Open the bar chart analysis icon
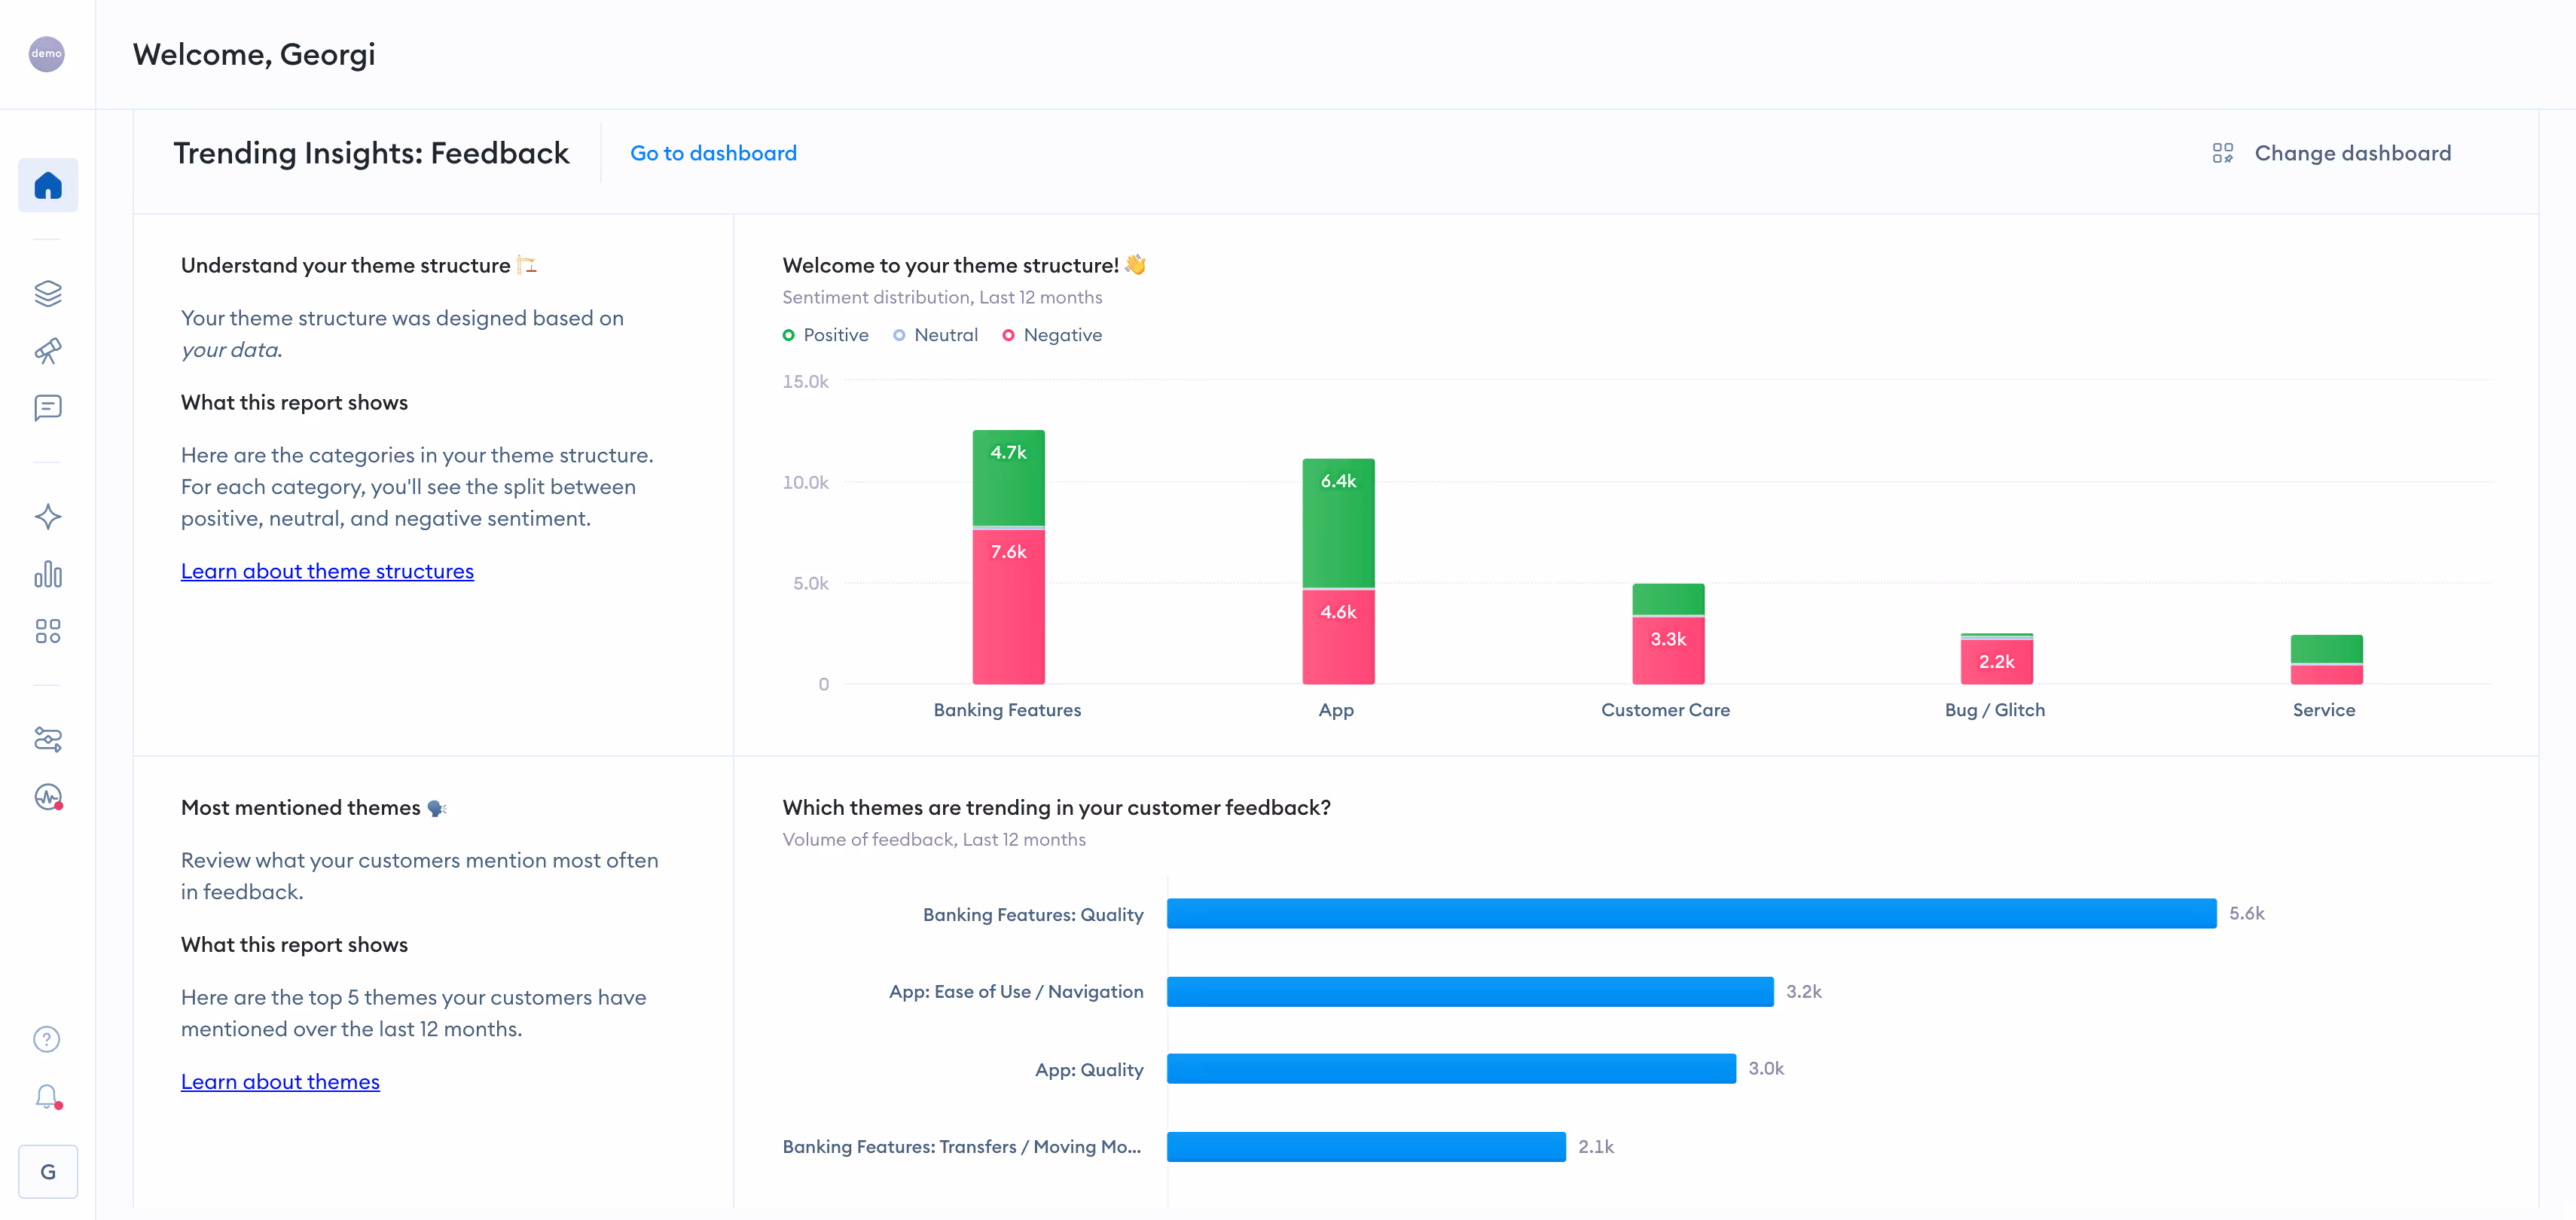The width and height of the screenshot is (2576, 1220). click(48, 574)
